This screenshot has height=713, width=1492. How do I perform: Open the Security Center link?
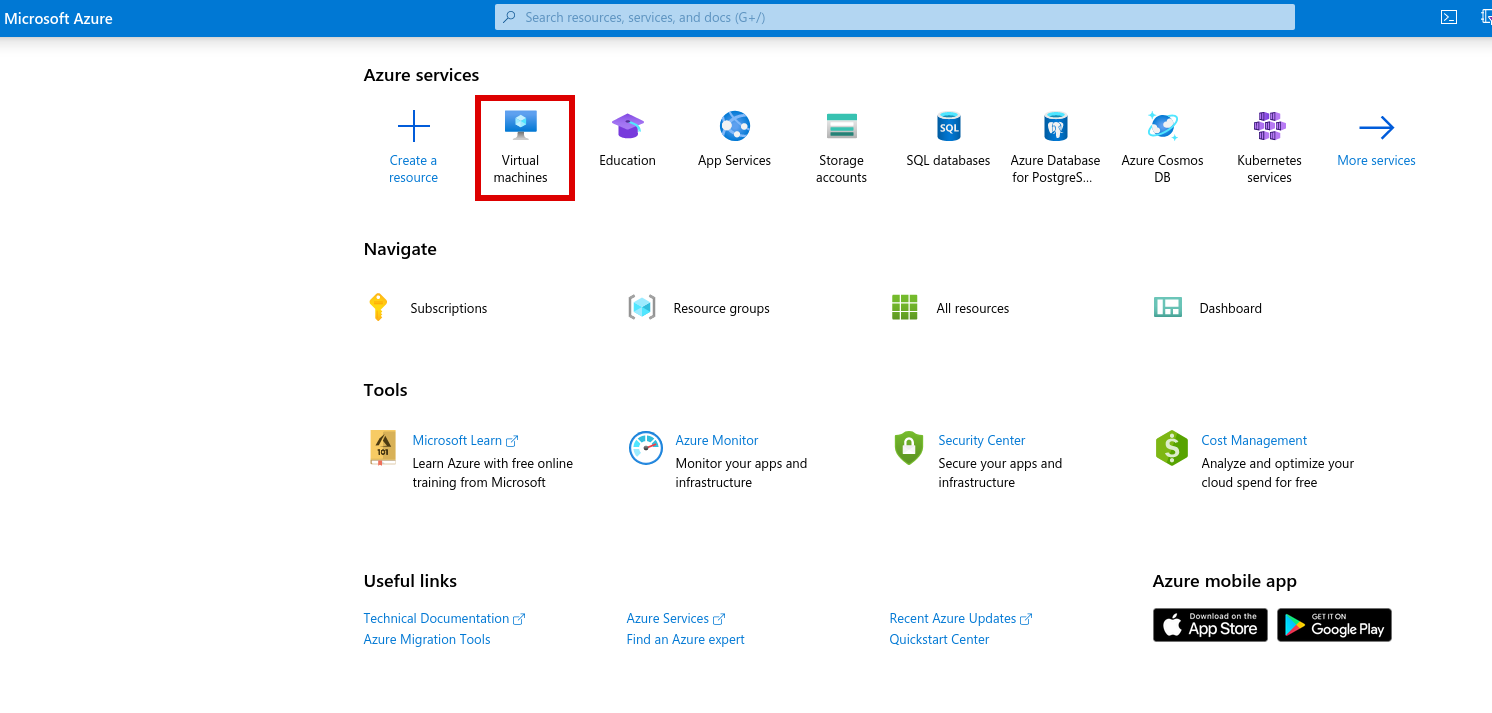tap(982, 440)
